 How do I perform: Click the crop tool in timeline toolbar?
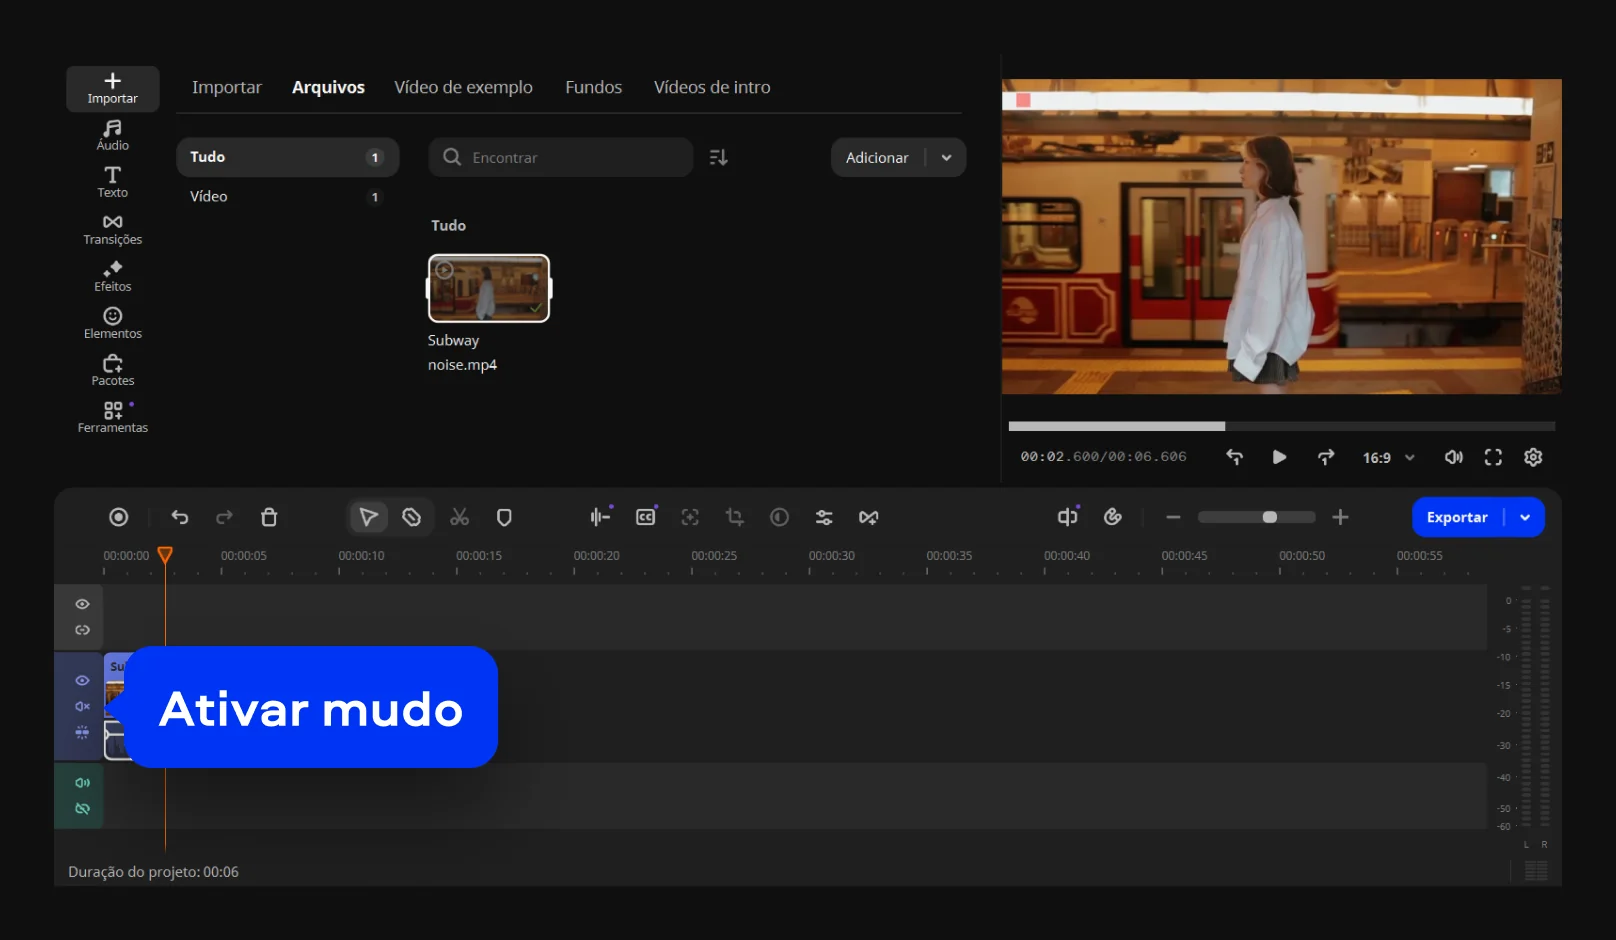(735, 517)
